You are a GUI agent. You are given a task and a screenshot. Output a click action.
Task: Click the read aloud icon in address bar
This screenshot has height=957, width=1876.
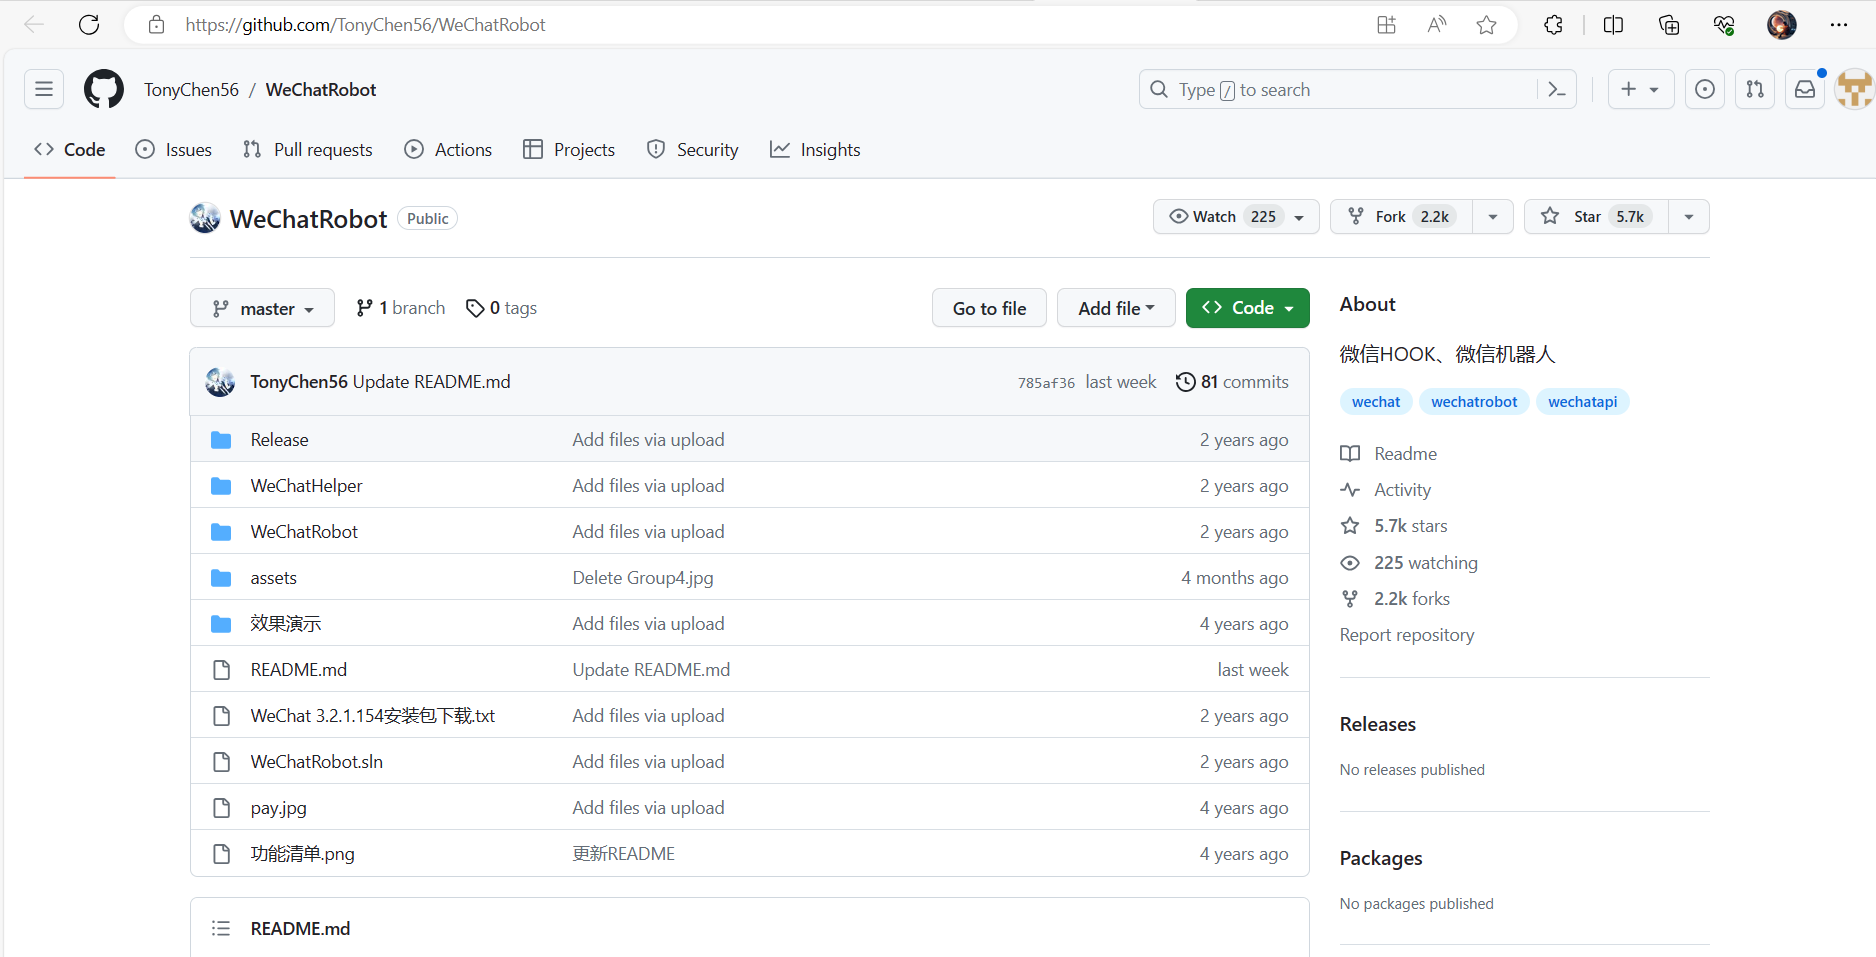[x=1437, y=25]
